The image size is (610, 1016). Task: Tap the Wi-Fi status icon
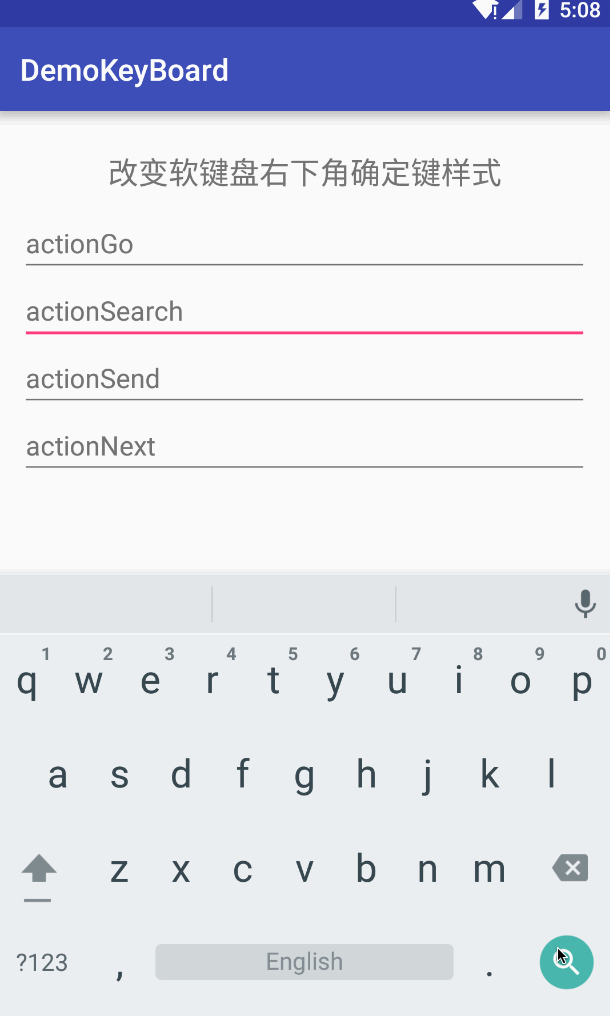point(484,11)
